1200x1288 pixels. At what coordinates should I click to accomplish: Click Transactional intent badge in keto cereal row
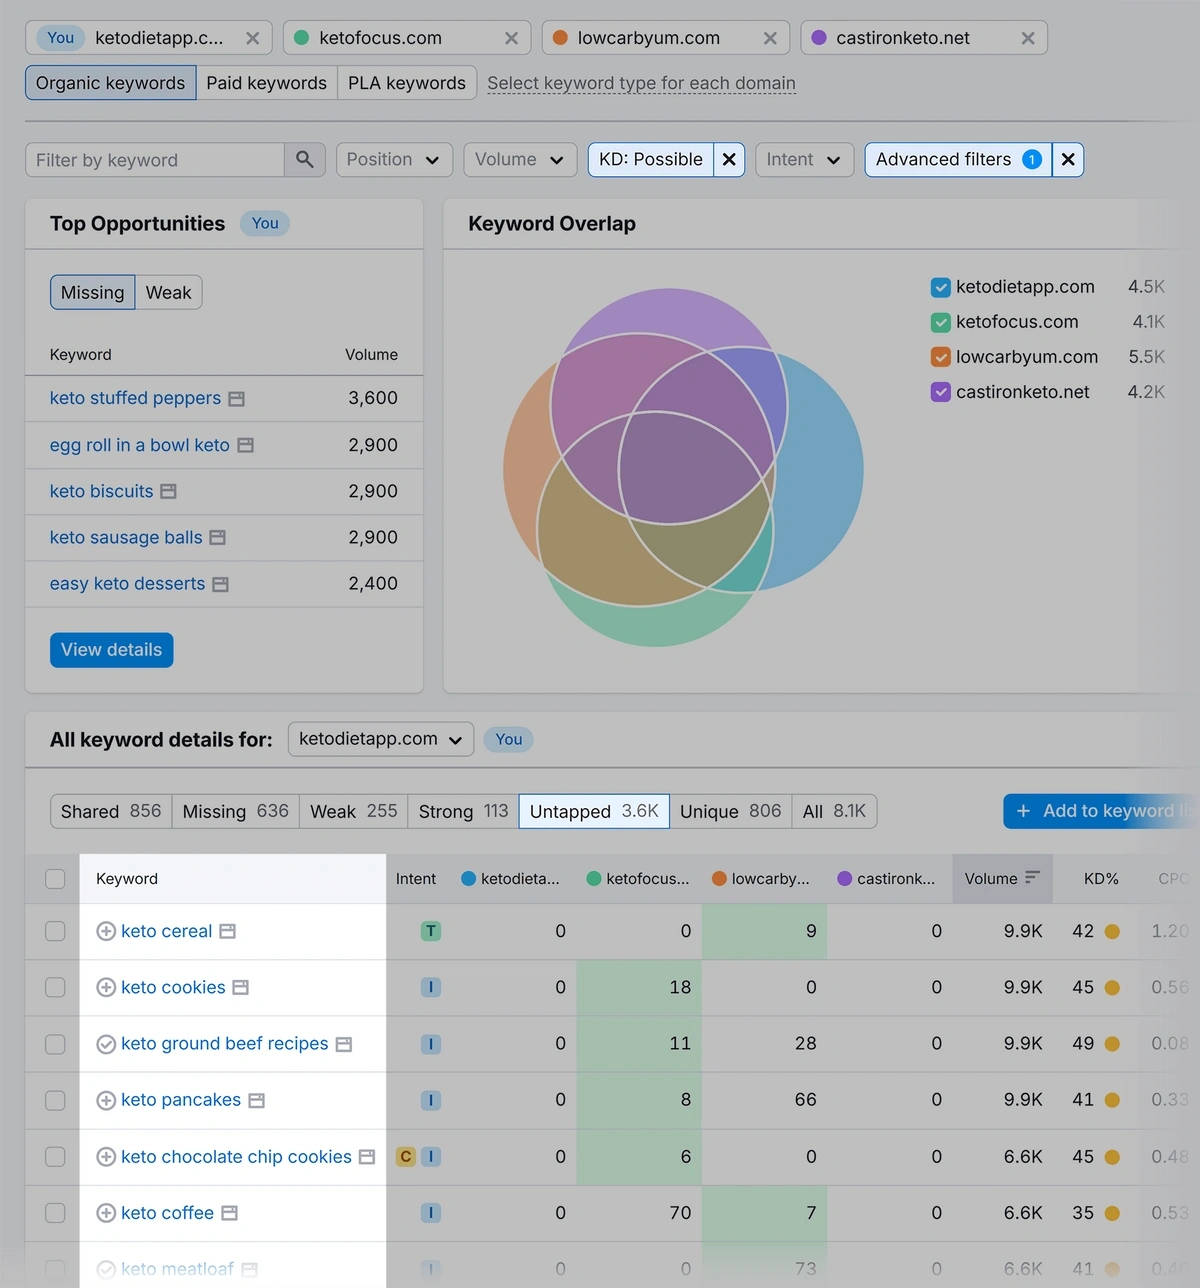(x=431, y=931)
